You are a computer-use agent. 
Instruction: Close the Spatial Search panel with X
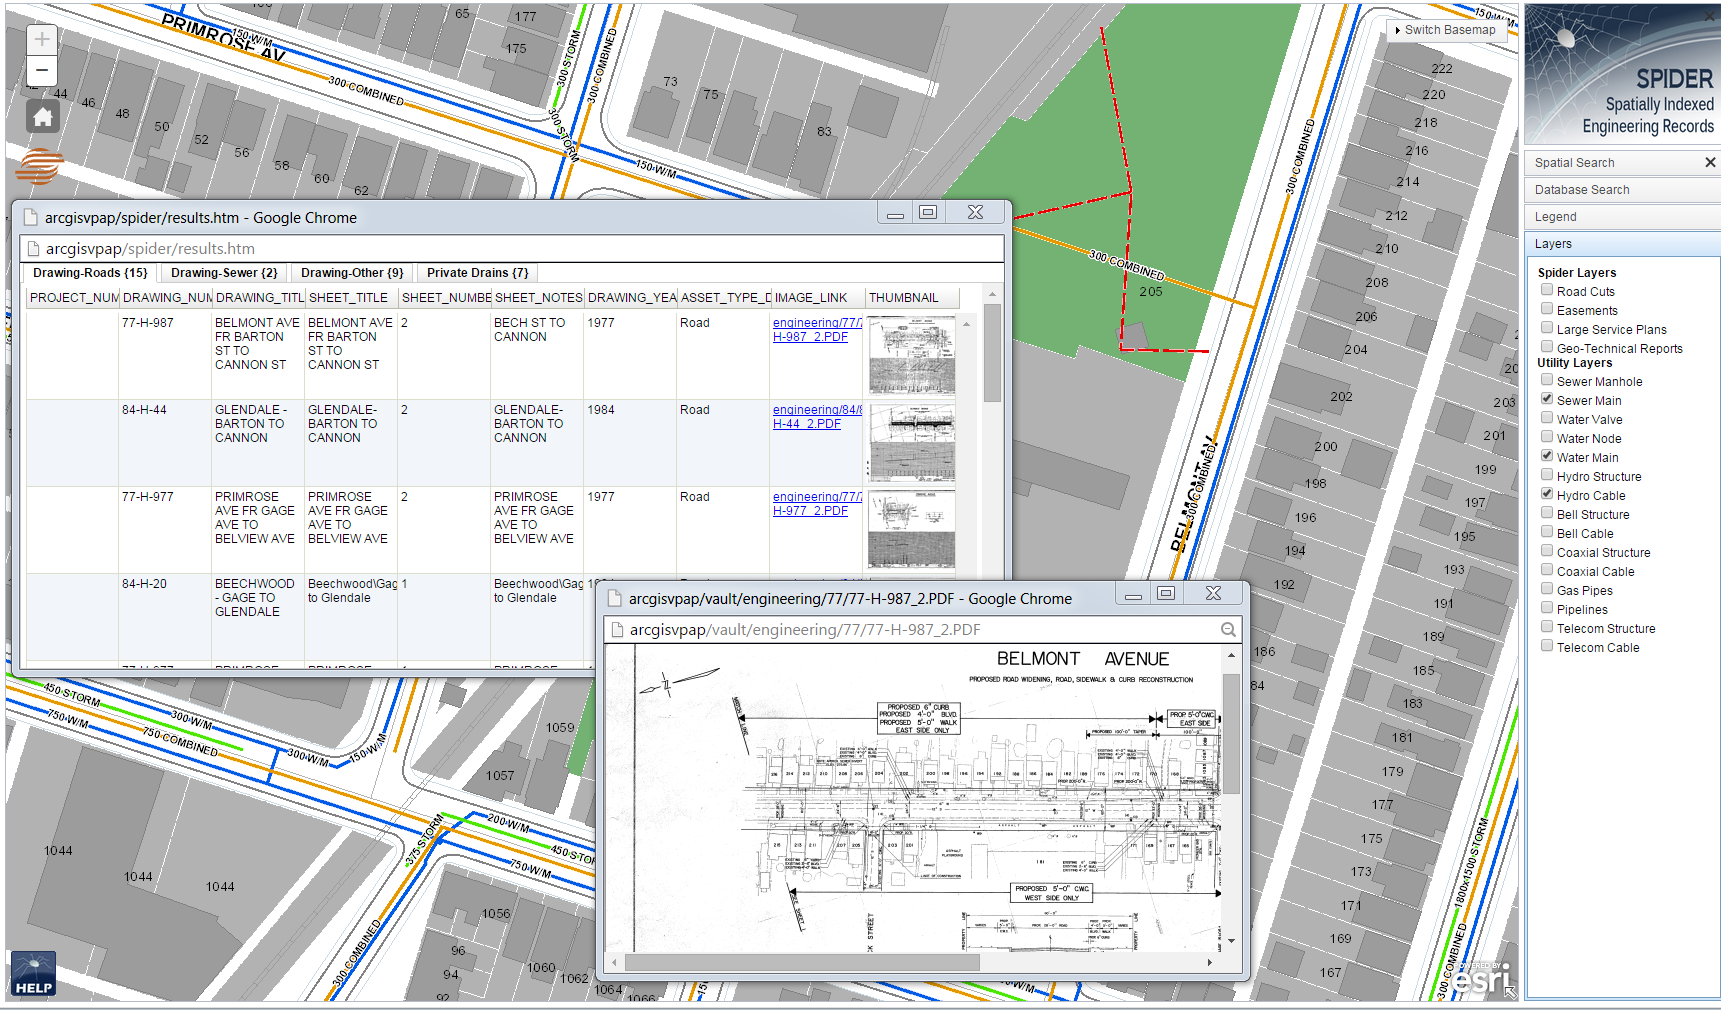pyautogui.click(x=1710, y=162)
